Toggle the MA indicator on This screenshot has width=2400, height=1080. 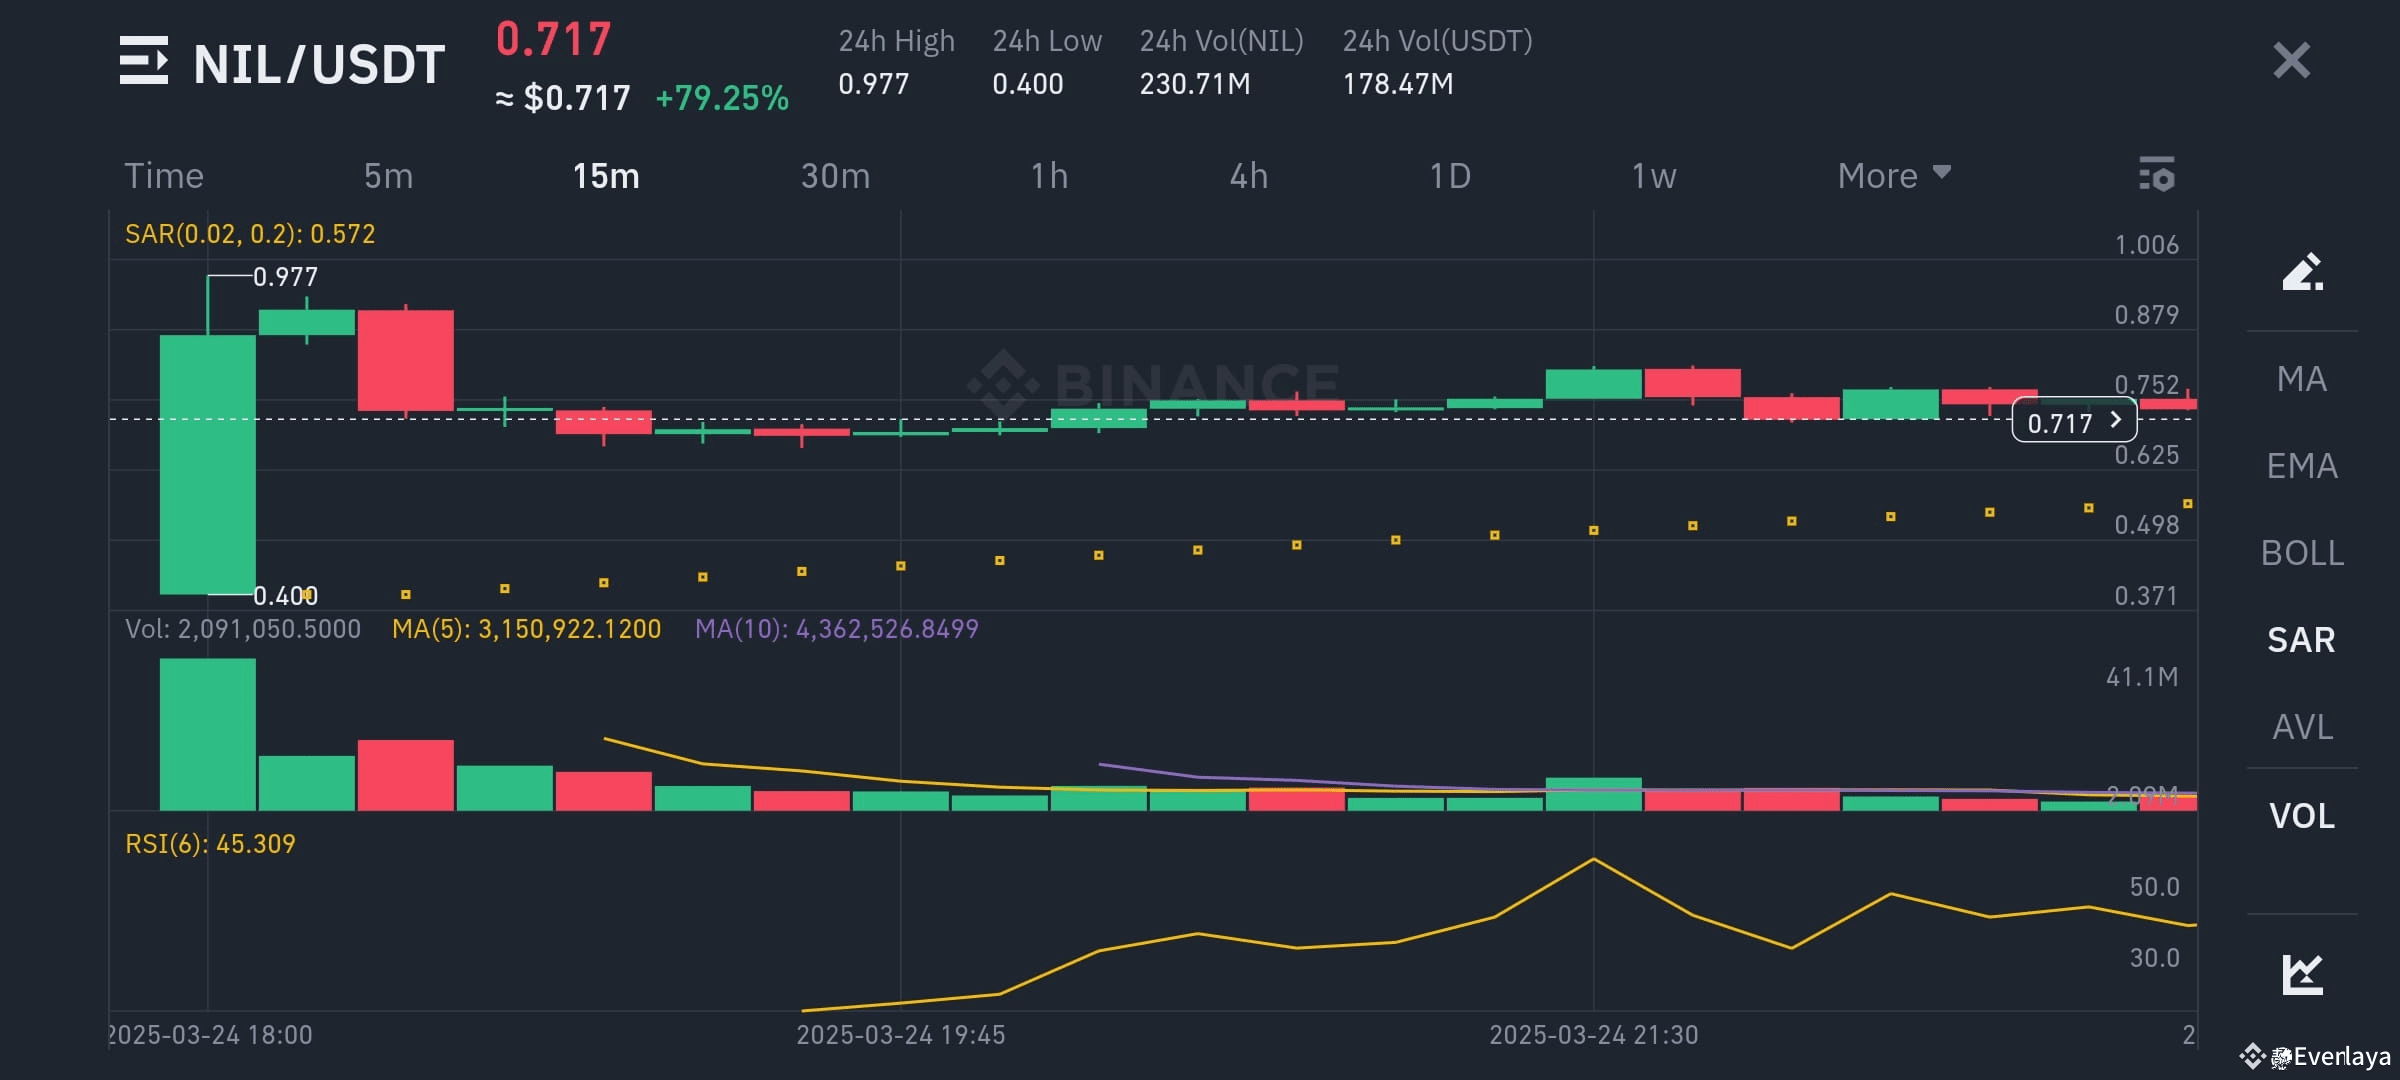pos(2300,379)
